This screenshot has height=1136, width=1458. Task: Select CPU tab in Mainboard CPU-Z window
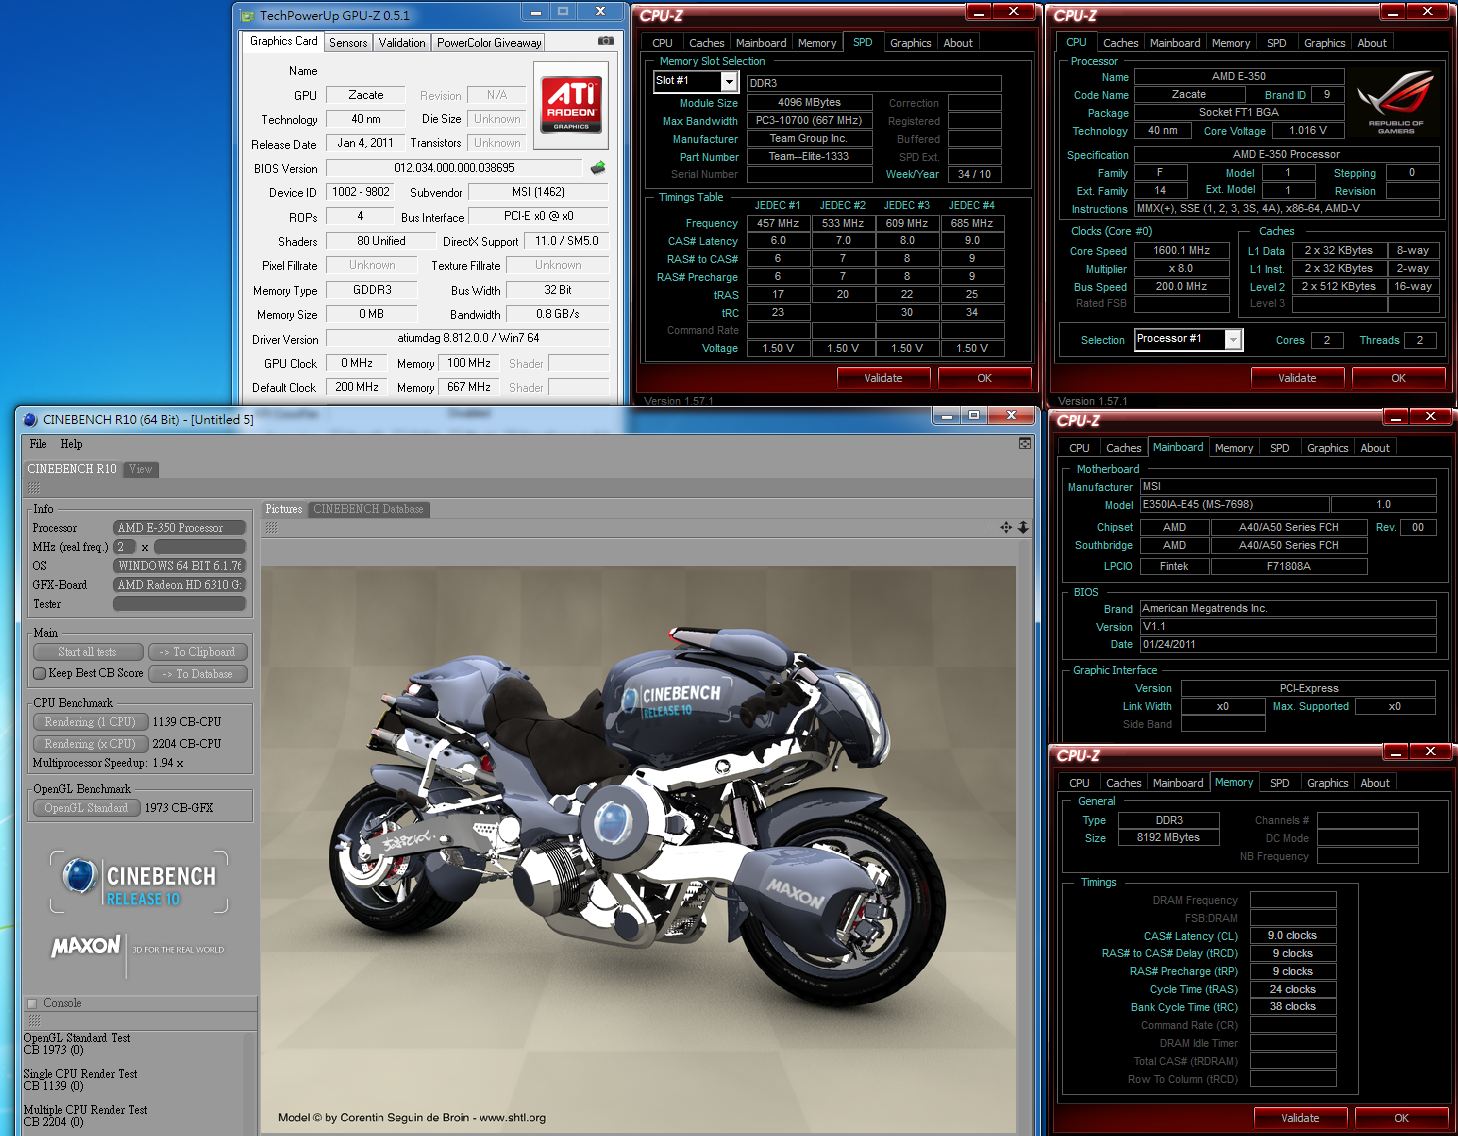tap(1079, 448)
